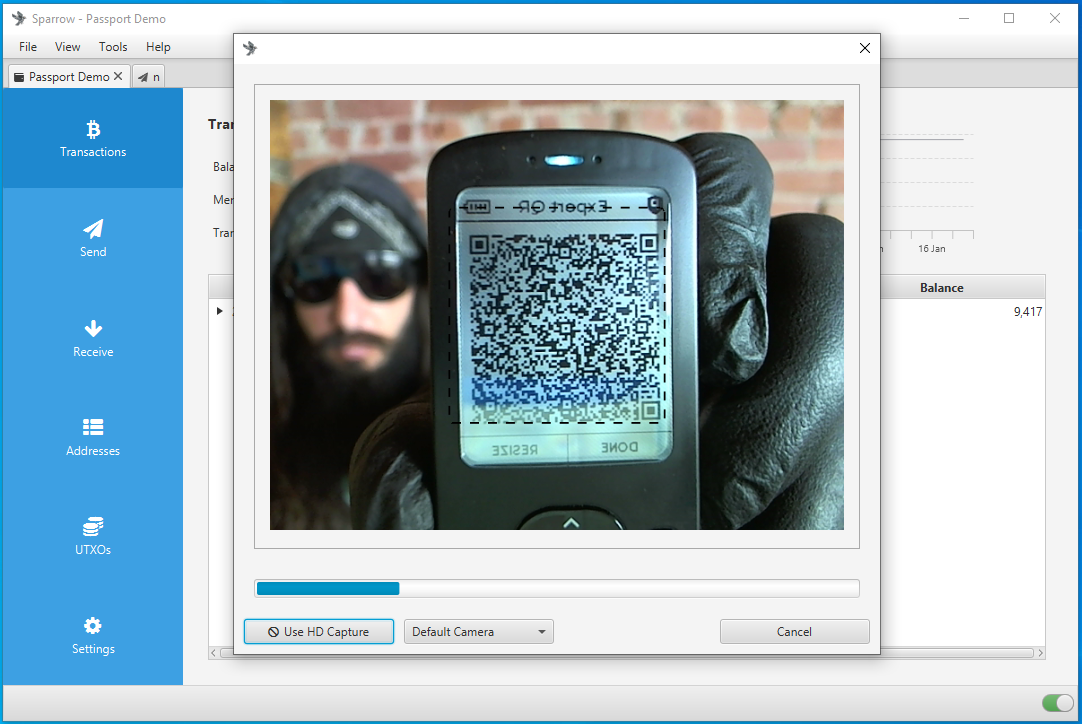Click the QR scan progress bar
This screenshot has height=724, width=1082.
pyautogui.click(x=557, y=588)
